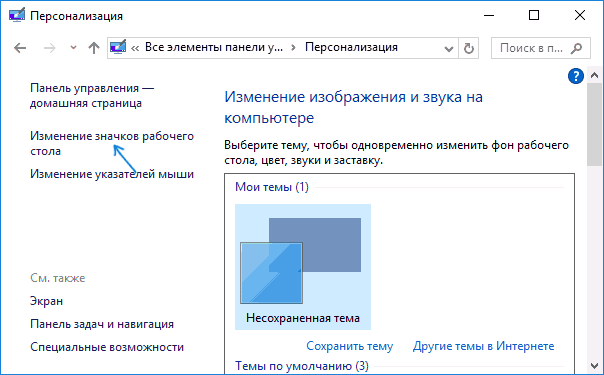Image resolution: width=604 pixels, height=375 pixels.
Task: Open Панель управления — домашняя страница link
Action: [92, 95]
